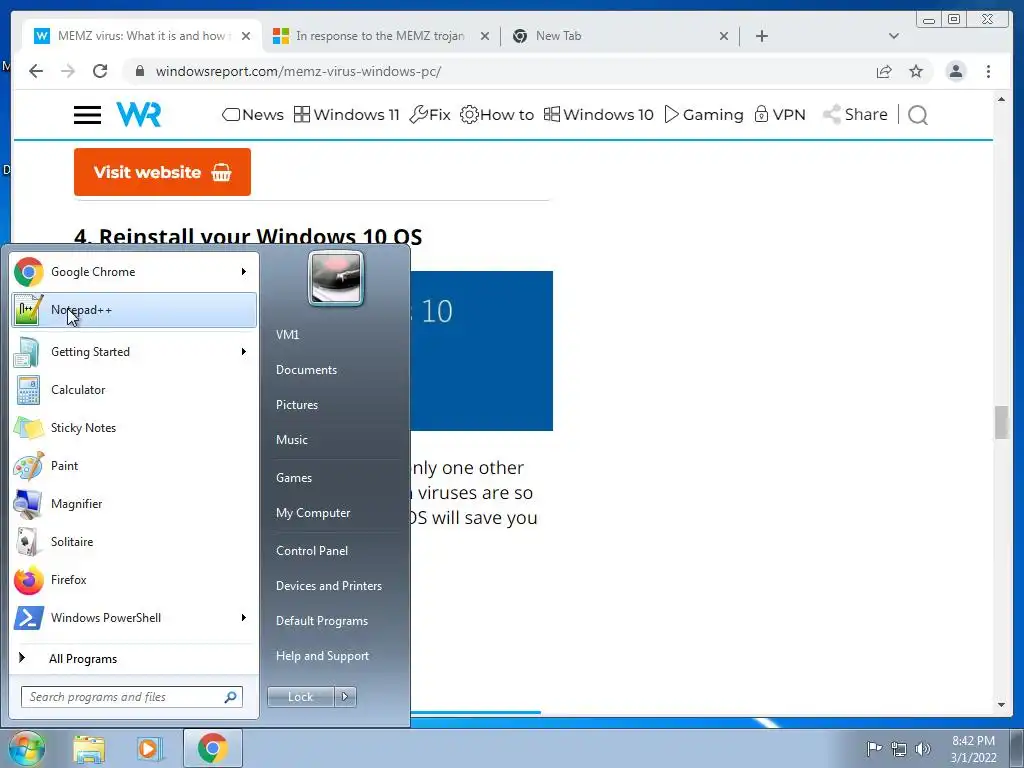
Task: Launch Calculator from Start menu
Action: (134, 390)
